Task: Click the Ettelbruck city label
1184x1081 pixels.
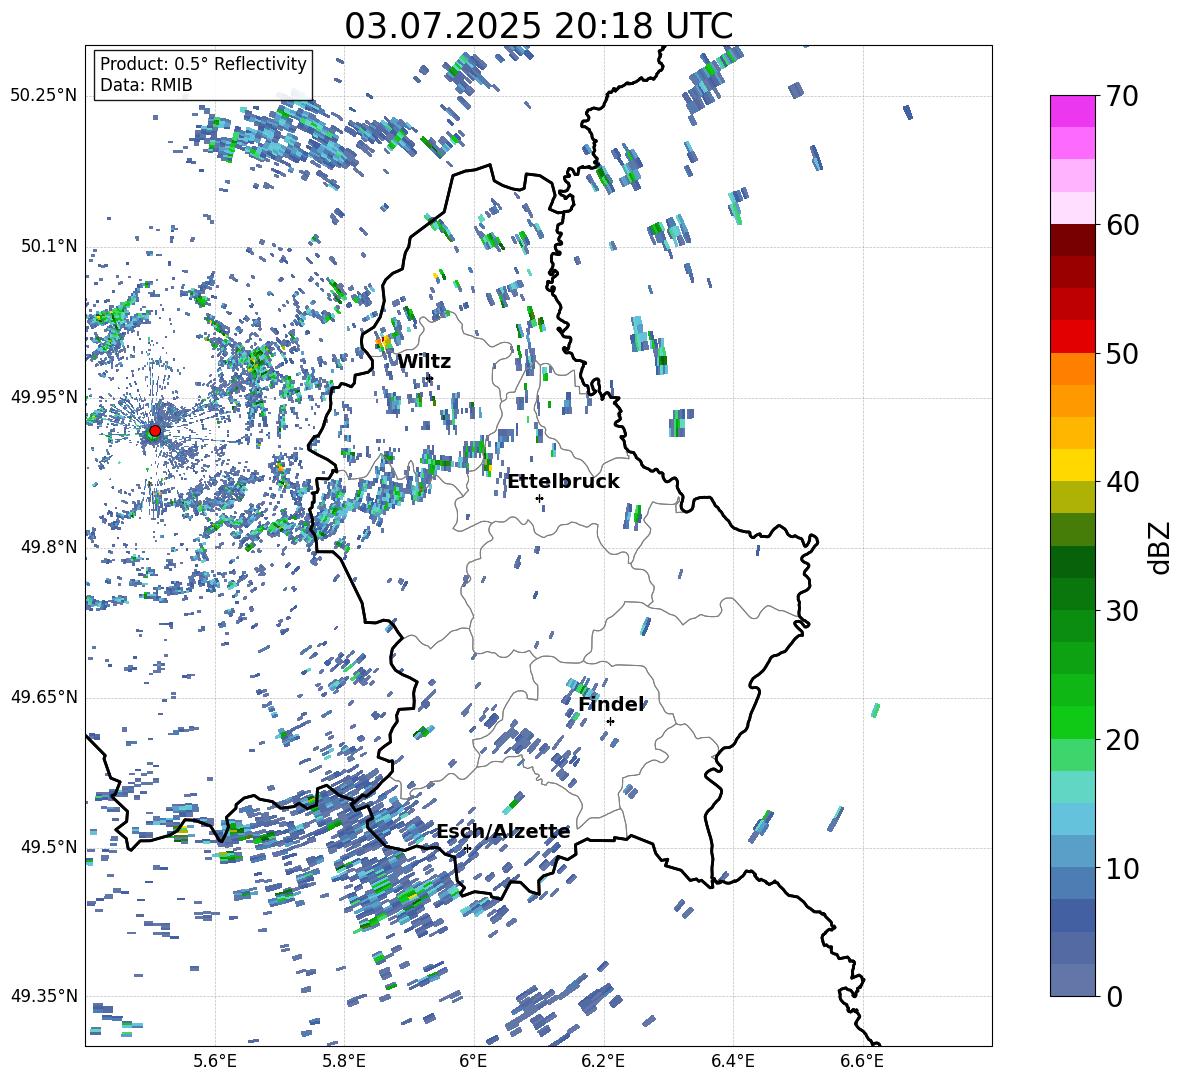Action: pos(563,482)
